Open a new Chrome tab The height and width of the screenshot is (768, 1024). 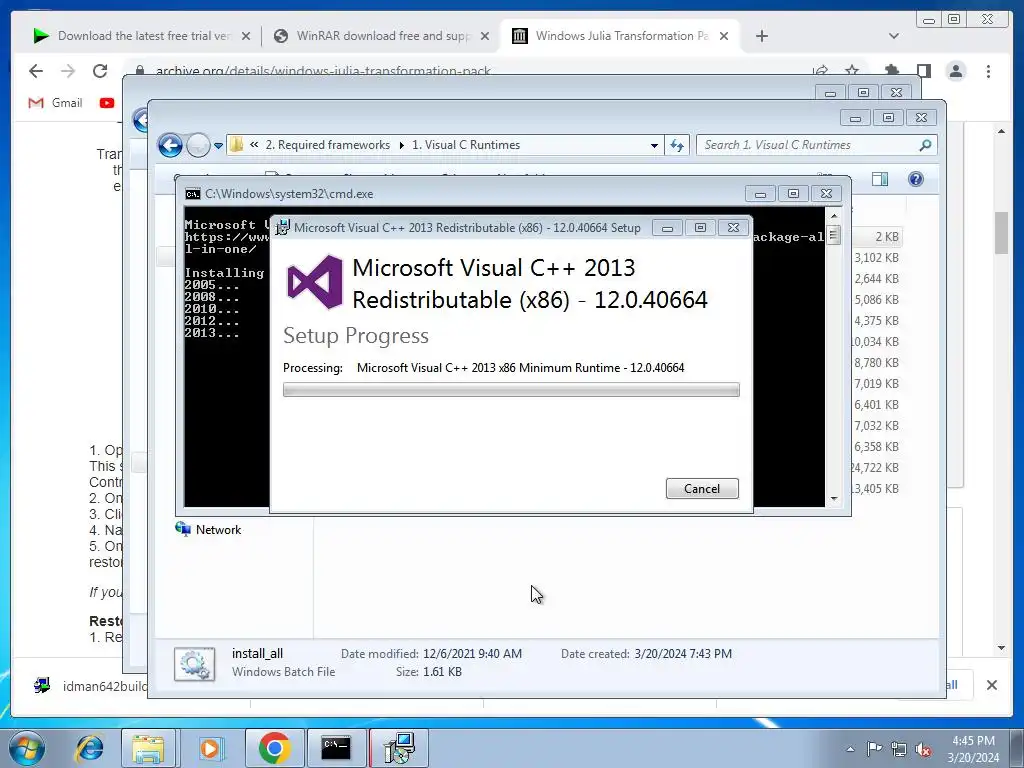(761, 36)
